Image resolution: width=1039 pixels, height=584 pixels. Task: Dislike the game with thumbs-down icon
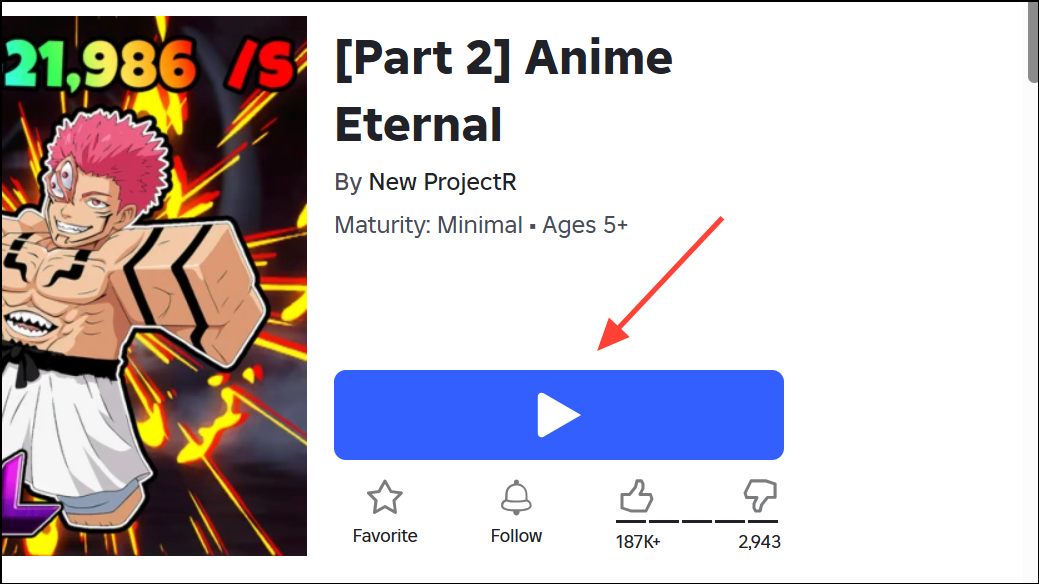[760, 496]
